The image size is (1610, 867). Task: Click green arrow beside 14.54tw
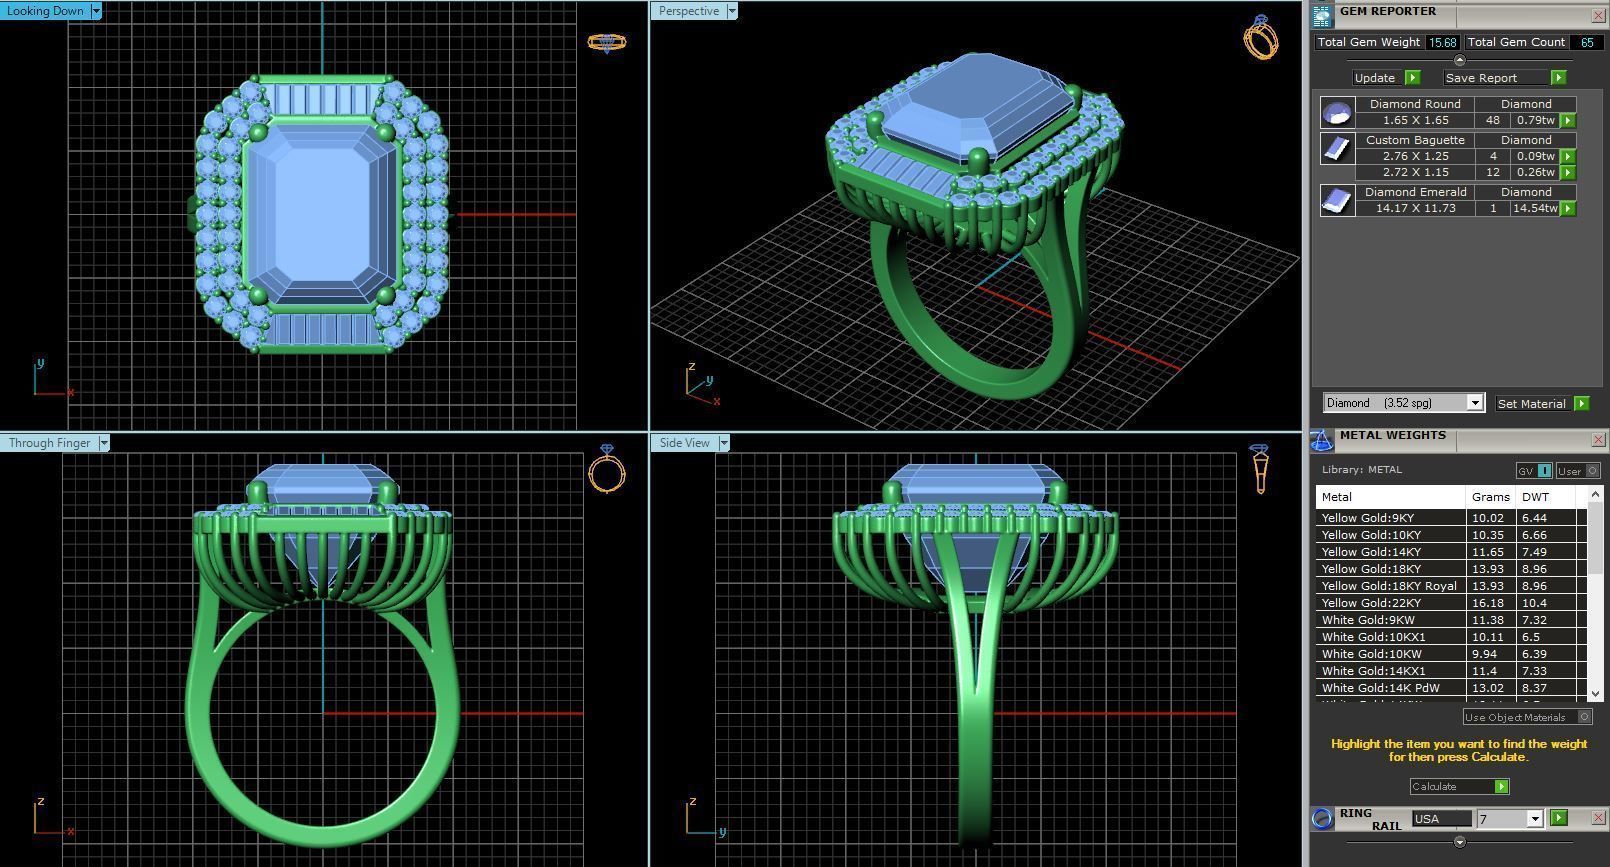pyautogui.click(x=1568, y=208)
